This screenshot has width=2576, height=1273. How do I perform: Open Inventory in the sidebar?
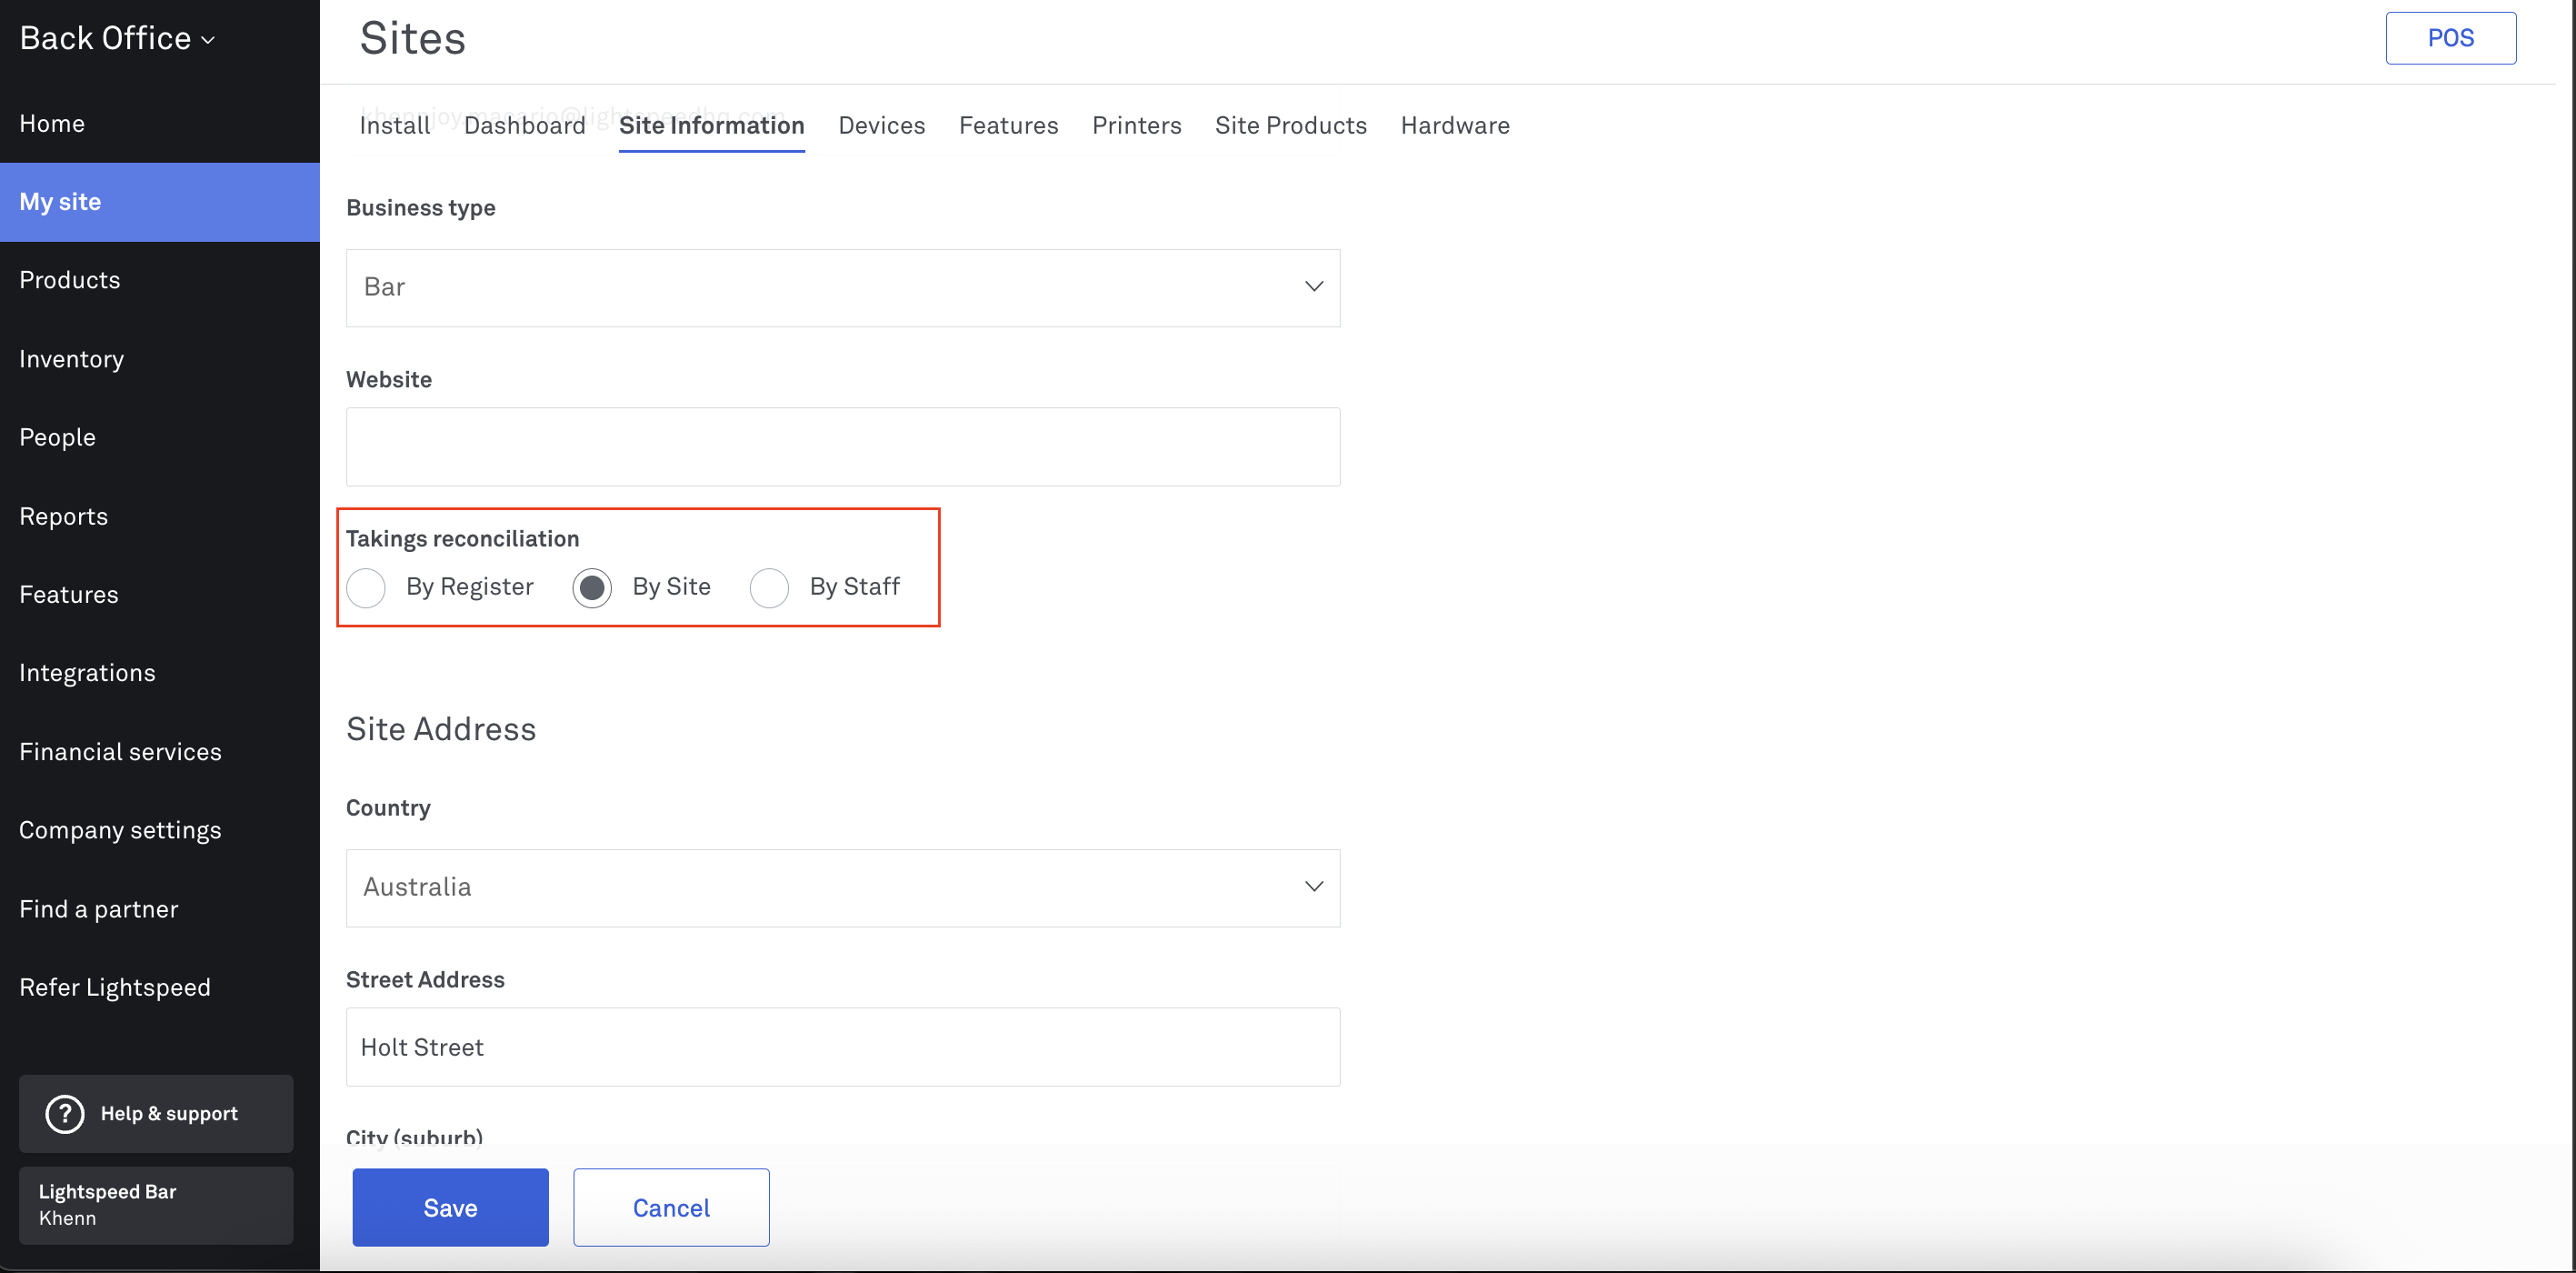(x=72, y=359)
